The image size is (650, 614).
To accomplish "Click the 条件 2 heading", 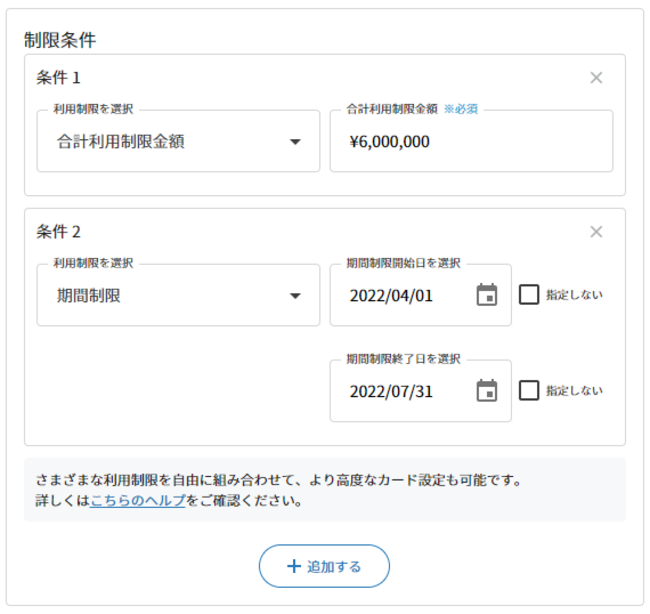I will [x=58, y=232].
